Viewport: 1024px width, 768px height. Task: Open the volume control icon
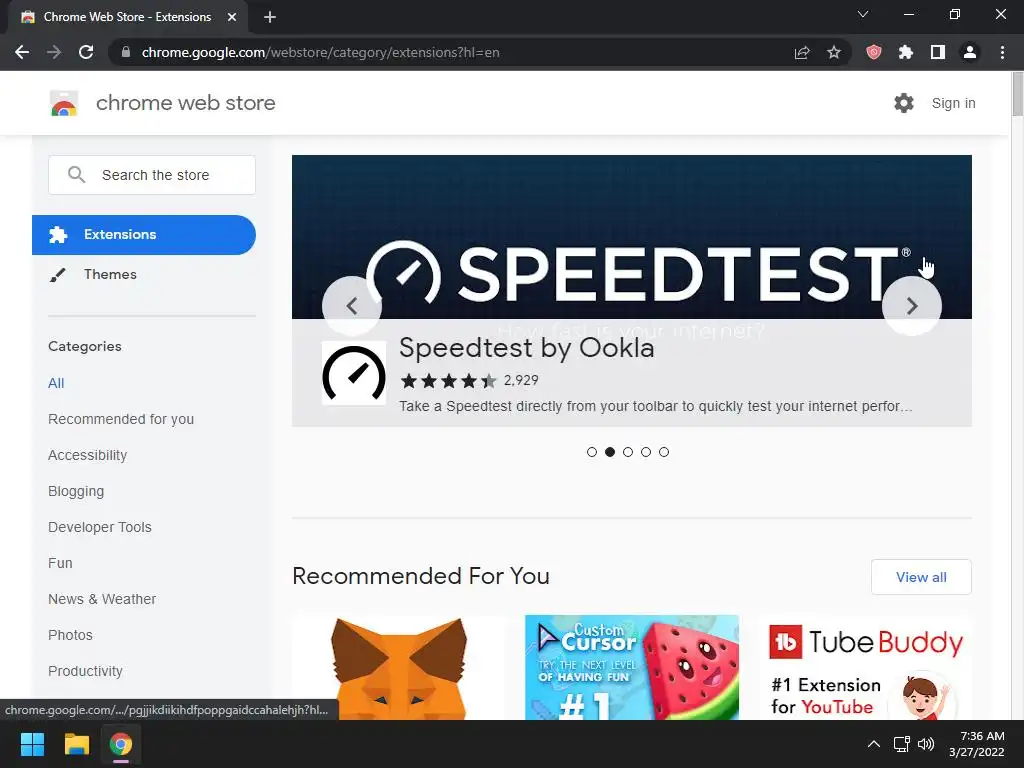[x=925, y=744]
